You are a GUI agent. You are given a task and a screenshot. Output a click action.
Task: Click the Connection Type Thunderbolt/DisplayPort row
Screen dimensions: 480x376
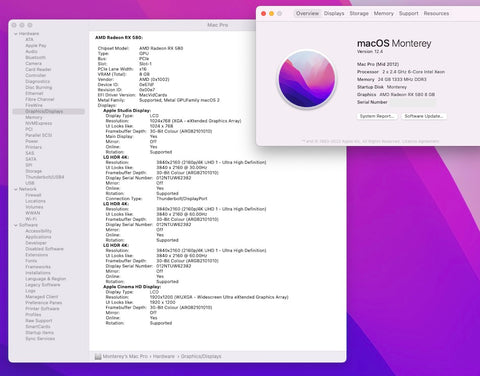[x=156, y=199]
